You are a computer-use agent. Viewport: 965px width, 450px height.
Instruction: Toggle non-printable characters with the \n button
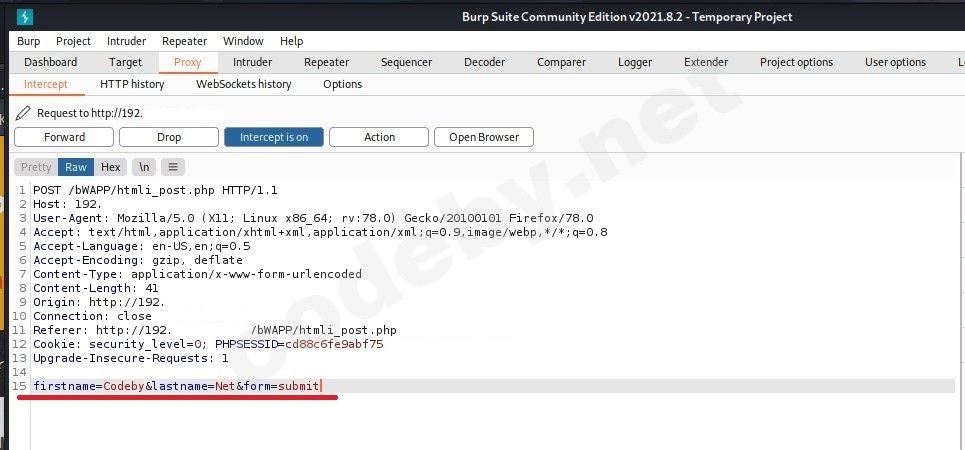(x=144, y=167)
